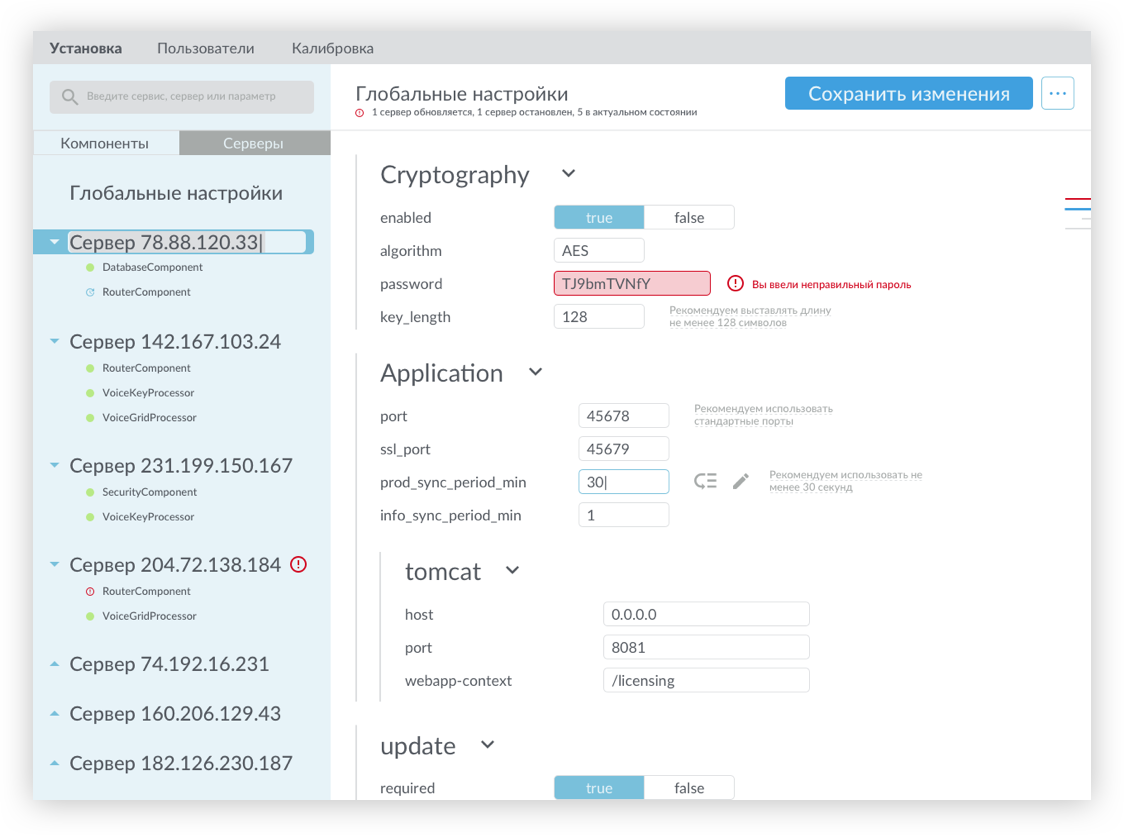
Task: Collapse Сервер 78.88.120.33 tree arrow
Action: tap(54, 242)
